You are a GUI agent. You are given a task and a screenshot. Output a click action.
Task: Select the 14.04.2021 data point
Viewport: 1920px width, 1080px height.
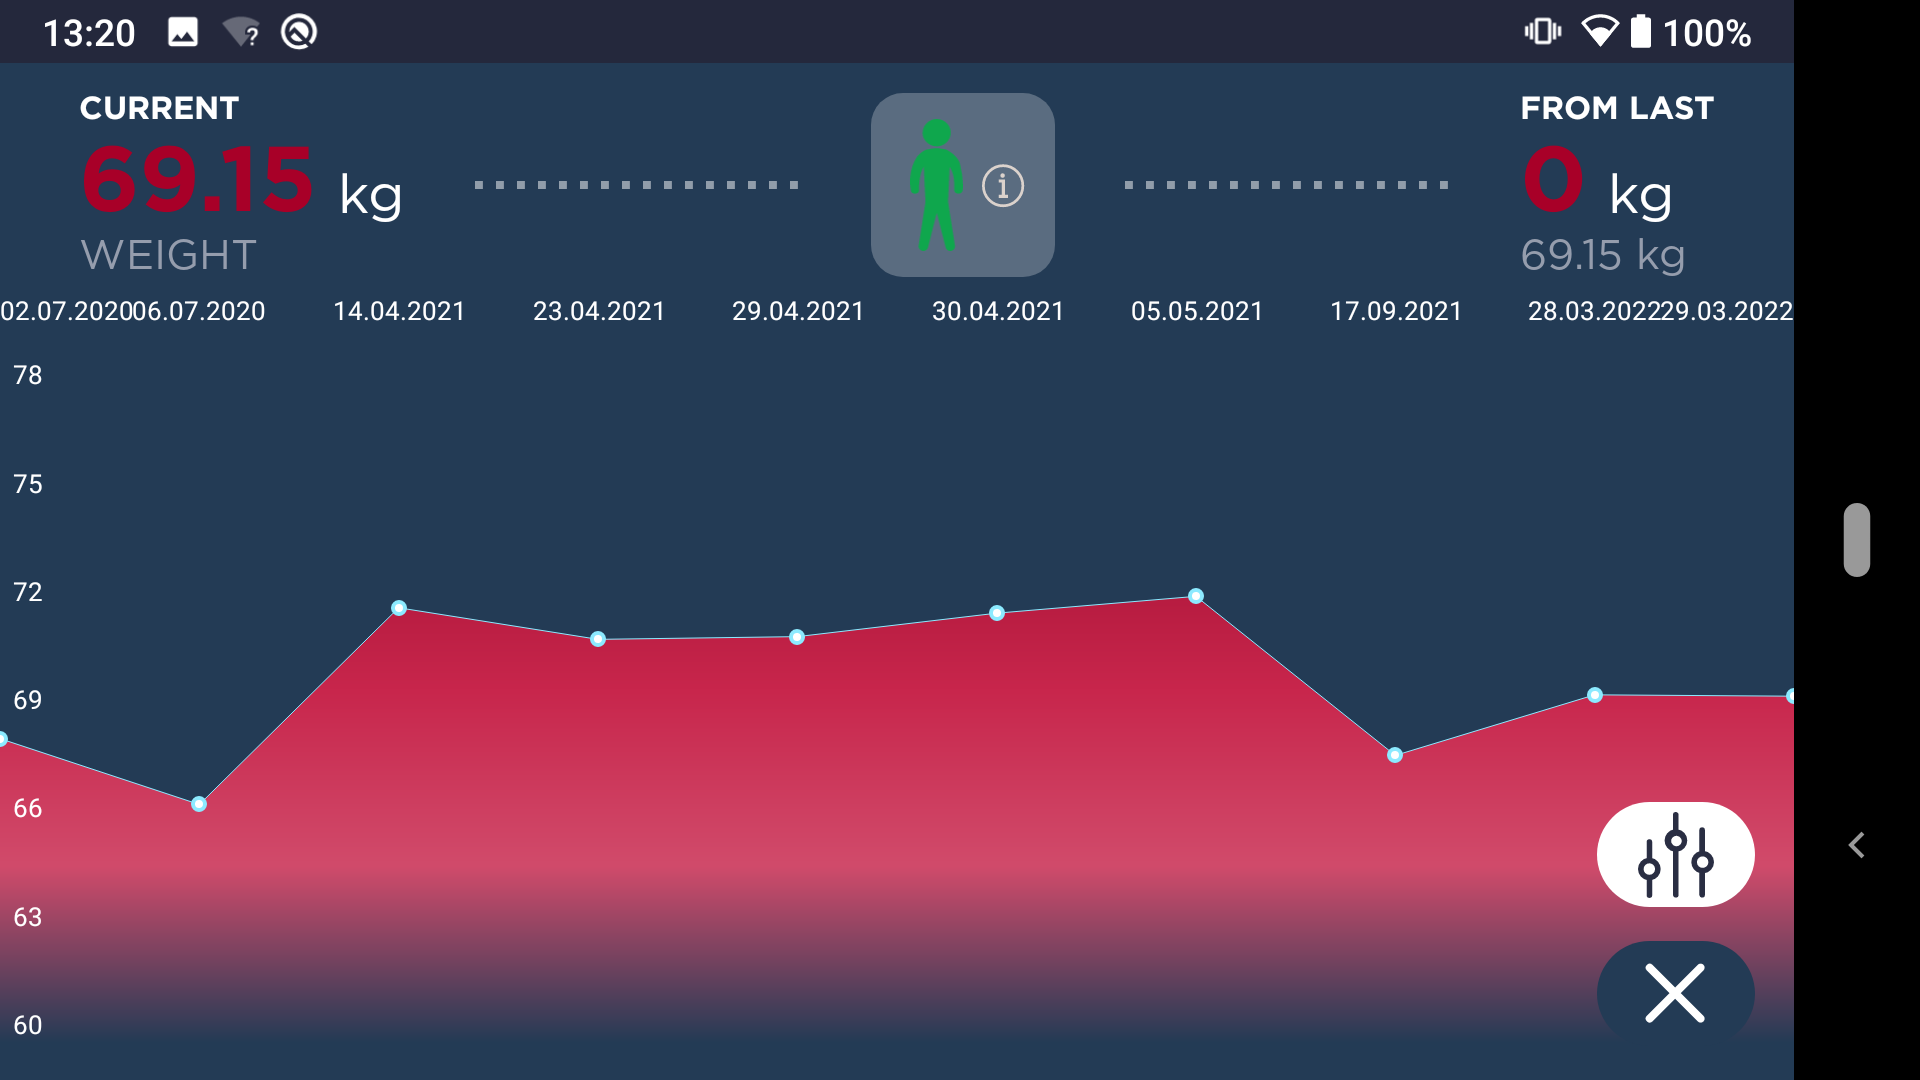[x=399, y=608]
